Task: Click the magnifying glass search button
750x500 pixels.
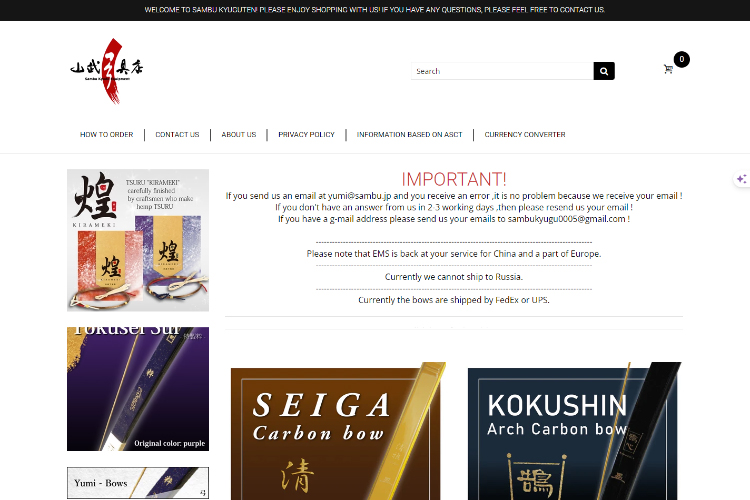Action: 604,71
